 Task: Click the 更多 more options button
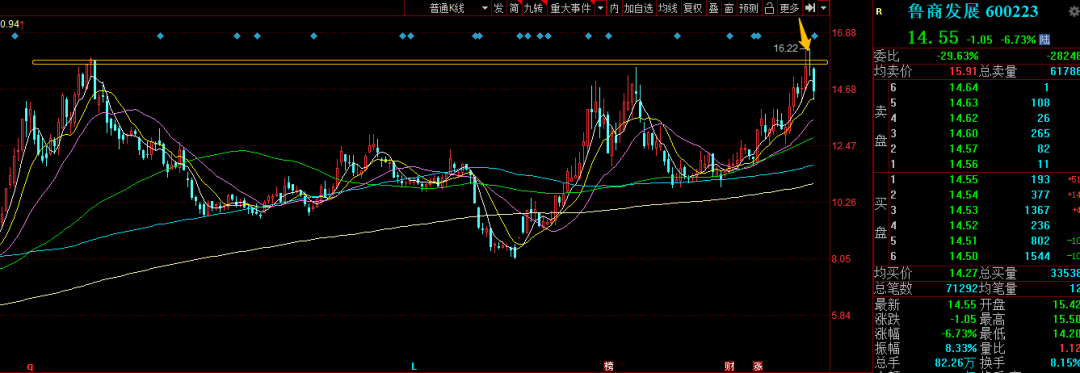[789, 8]
